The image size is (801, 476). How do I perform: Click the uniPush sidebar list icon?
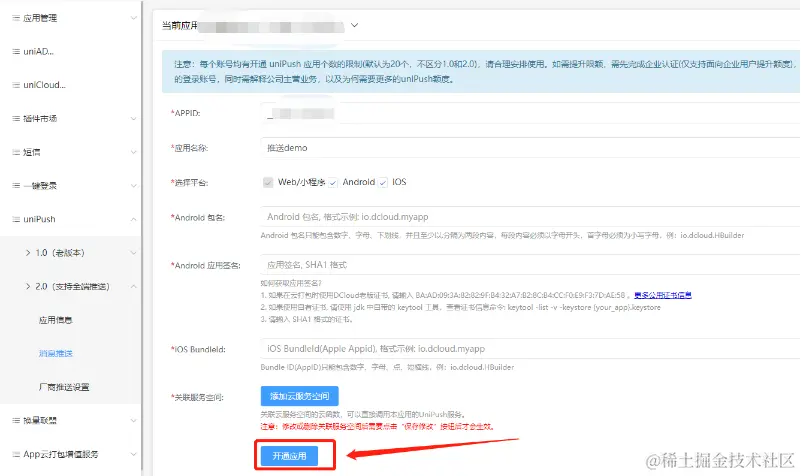pos(16,219)
